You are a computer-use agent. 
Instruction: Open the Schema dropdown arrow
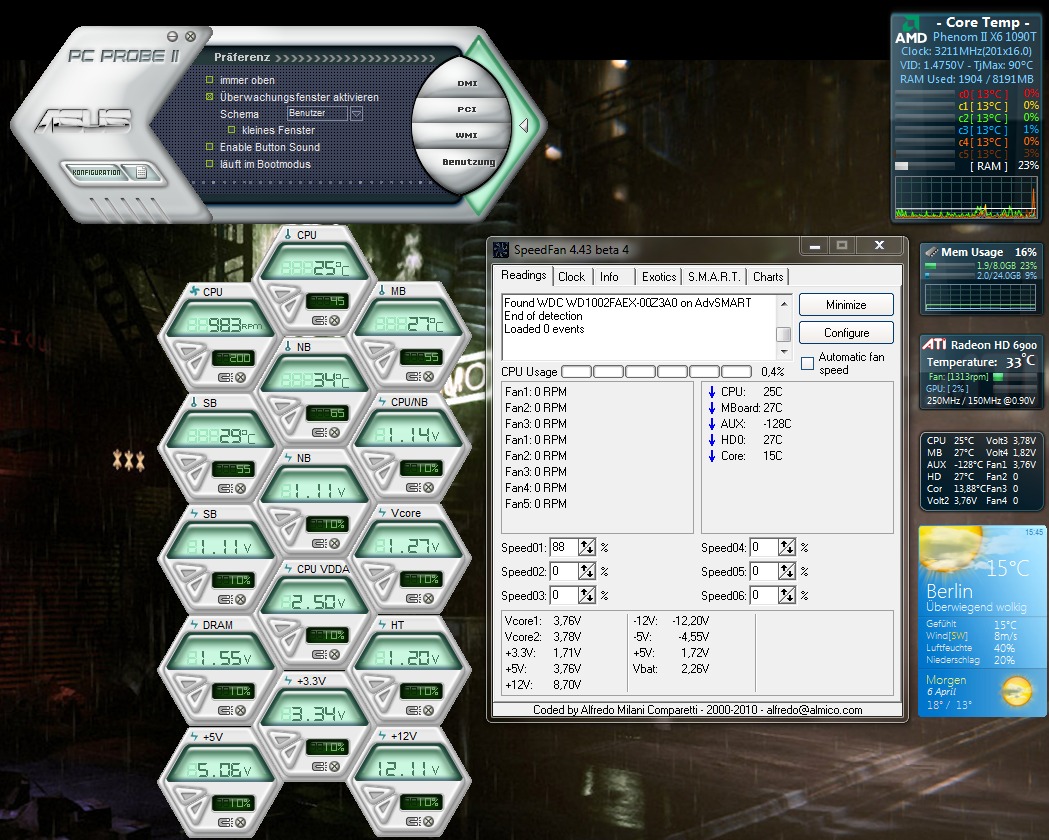pos(357,114)
